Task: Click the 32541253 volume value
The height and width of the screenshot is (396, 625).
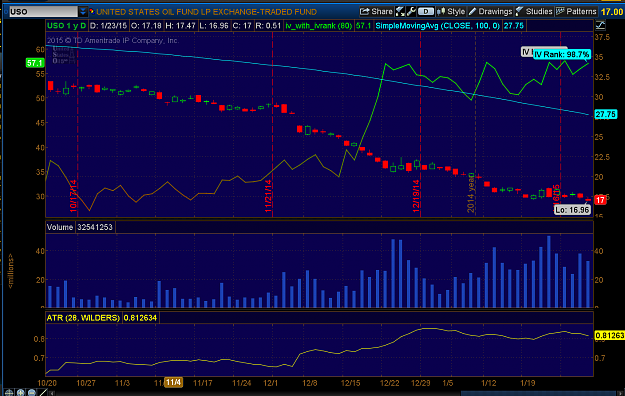Action: coord(95,227)
